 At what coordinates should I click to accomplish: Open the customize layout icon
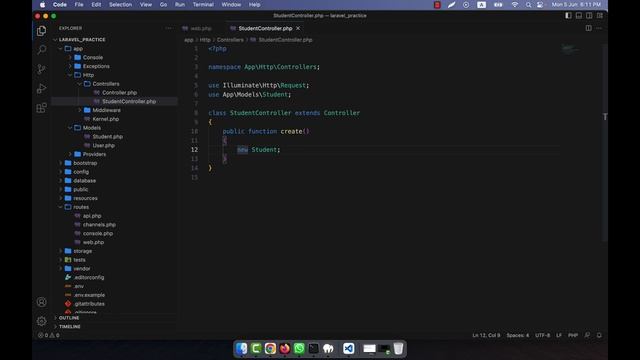pos(600,16)
